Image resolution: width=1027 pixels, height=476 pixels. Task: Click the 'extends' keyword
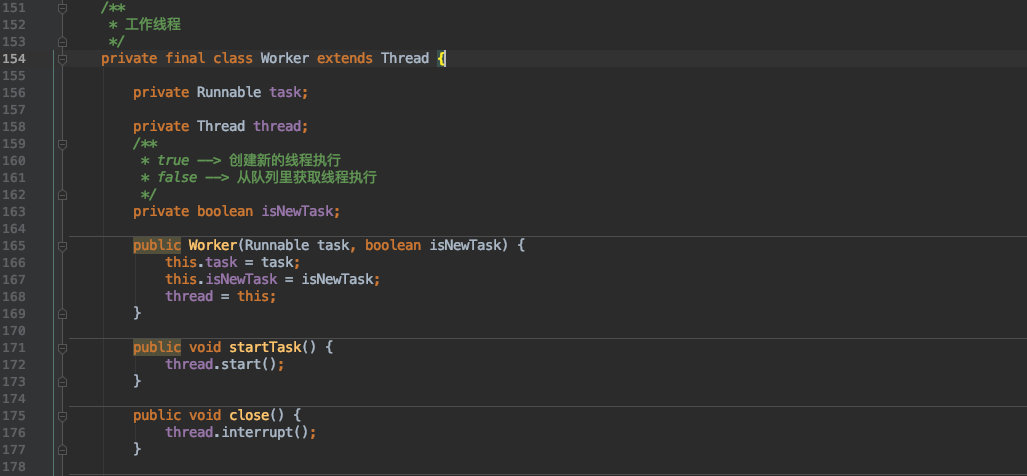tap(345, 58)
